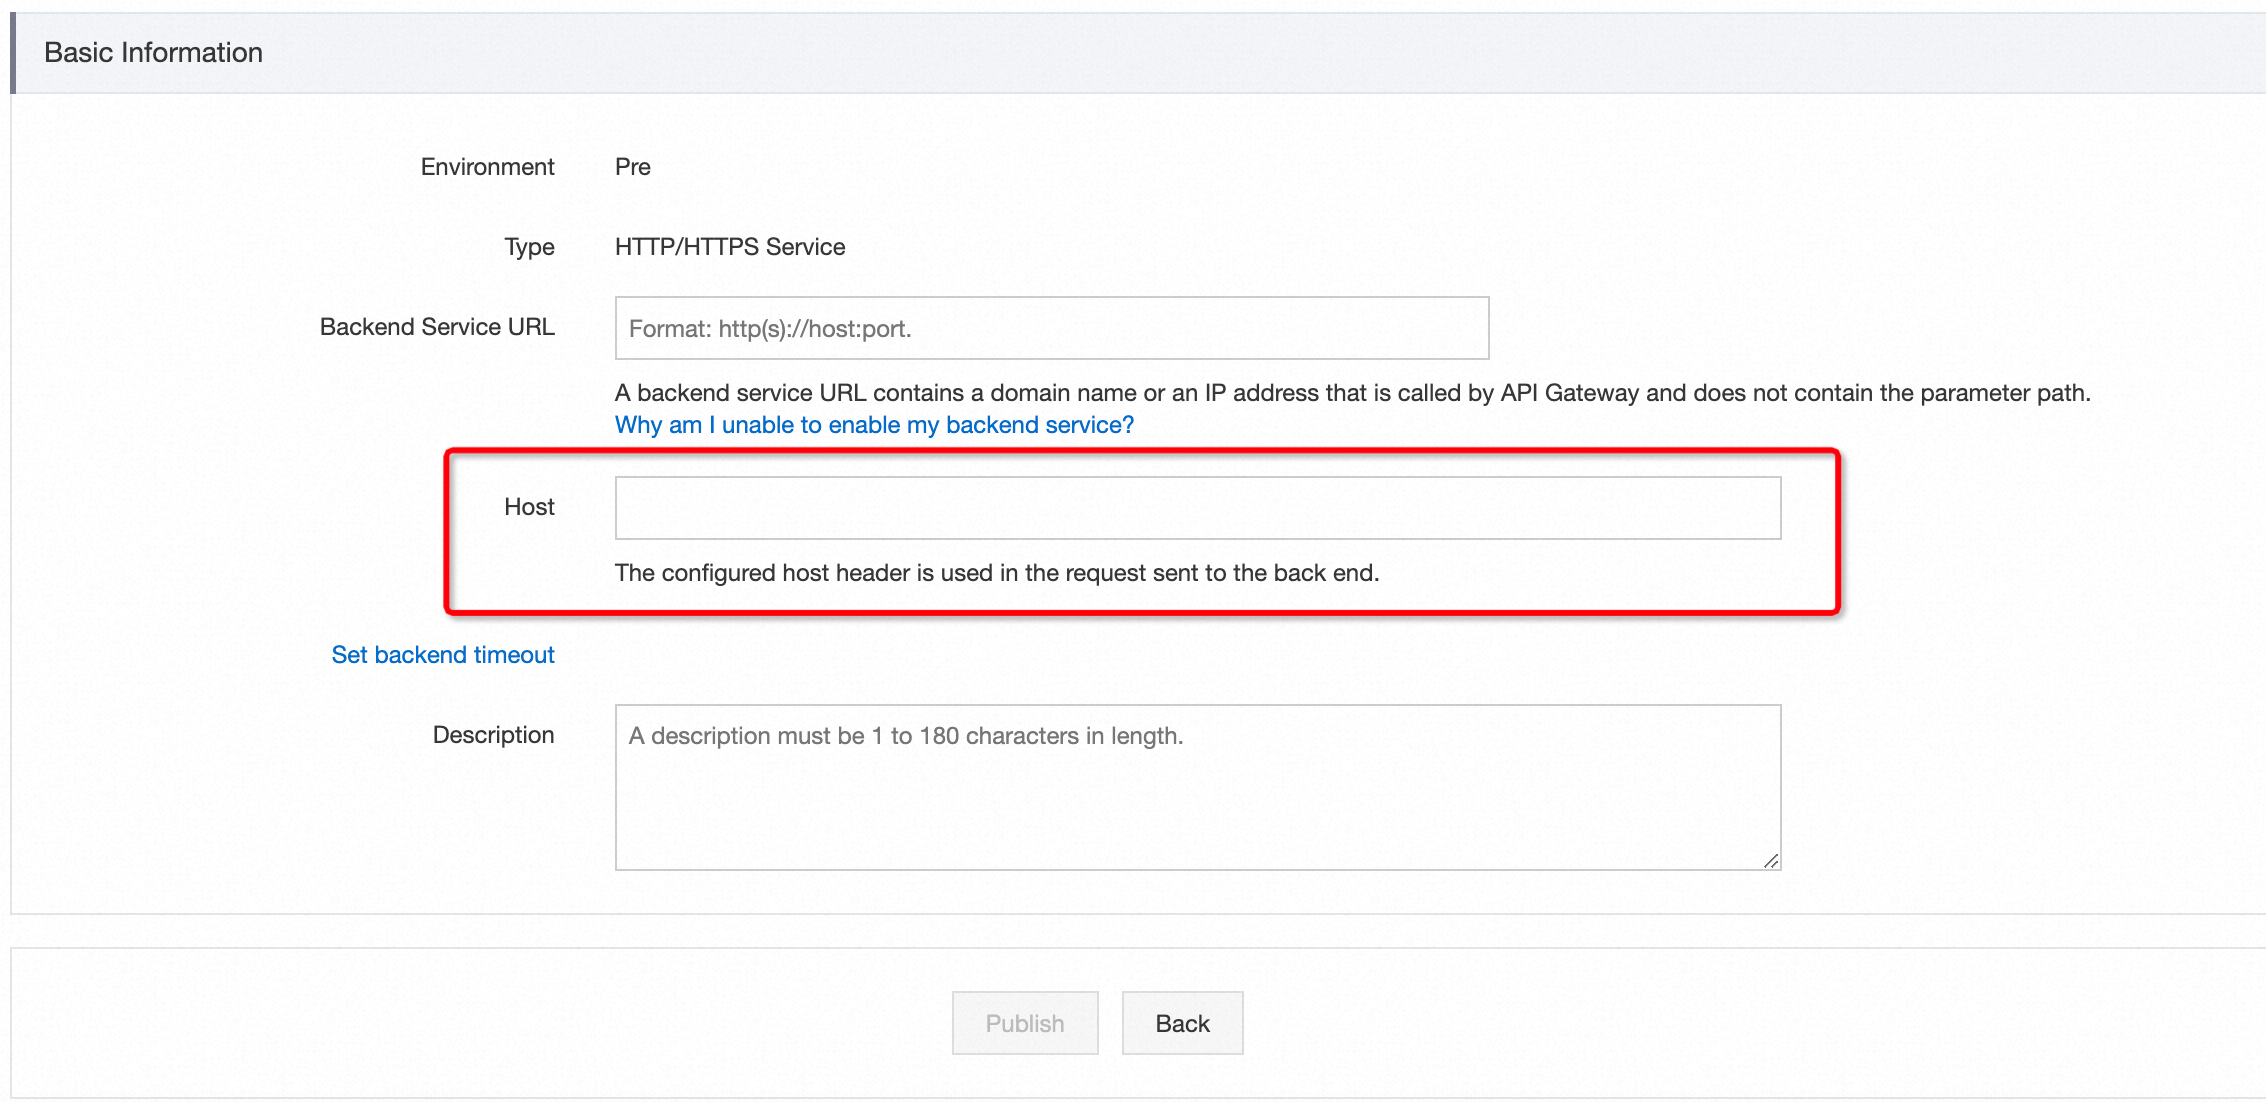
Task: Click the Backend Service URL label
Action: tap(436, 327)
